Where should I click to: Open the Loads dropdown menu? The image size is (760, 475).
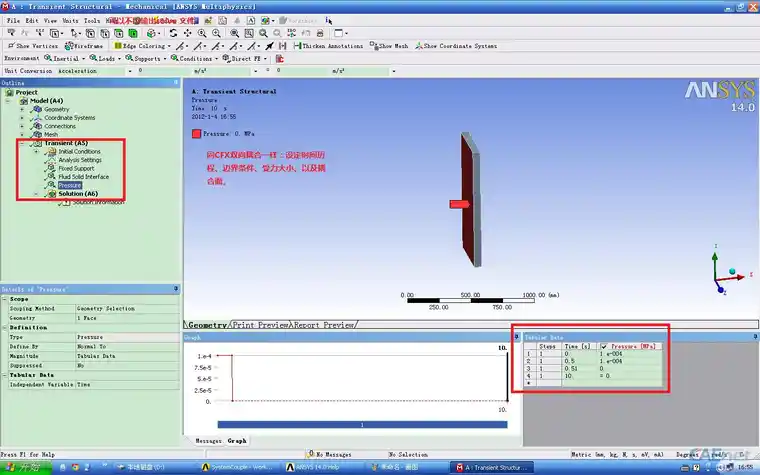[x=105, y=58]
